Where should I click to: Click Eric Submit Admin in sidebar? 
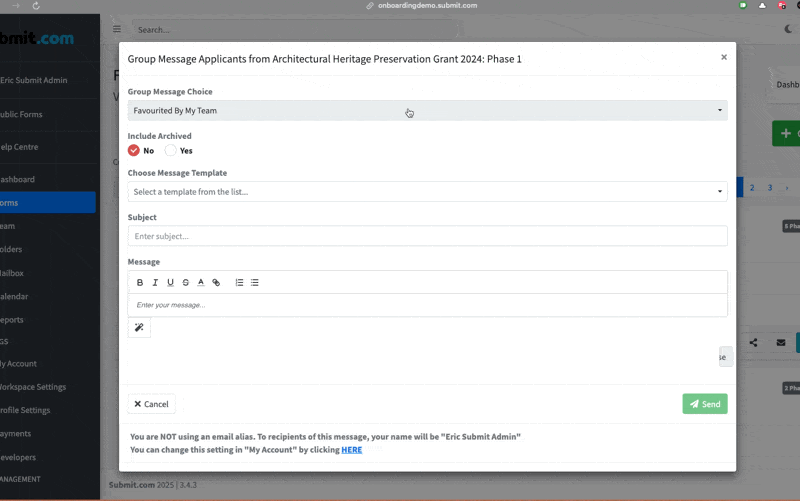click(34, 80)
